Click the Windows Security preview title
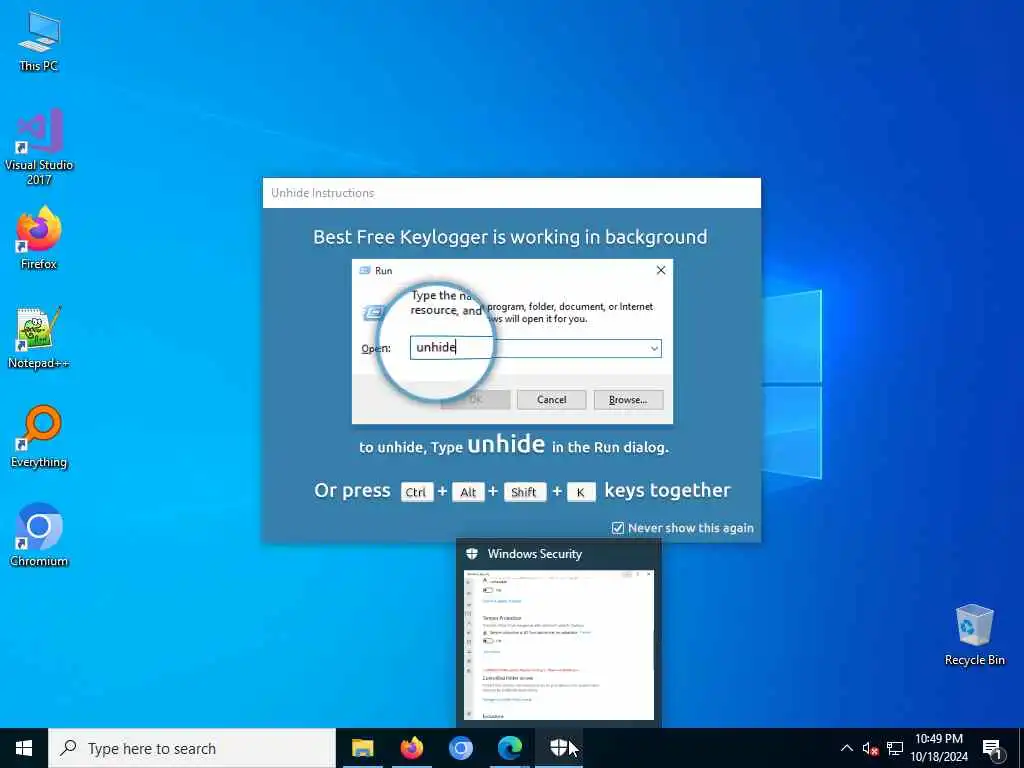This screenshot has height=768, width=1024. 534,554
